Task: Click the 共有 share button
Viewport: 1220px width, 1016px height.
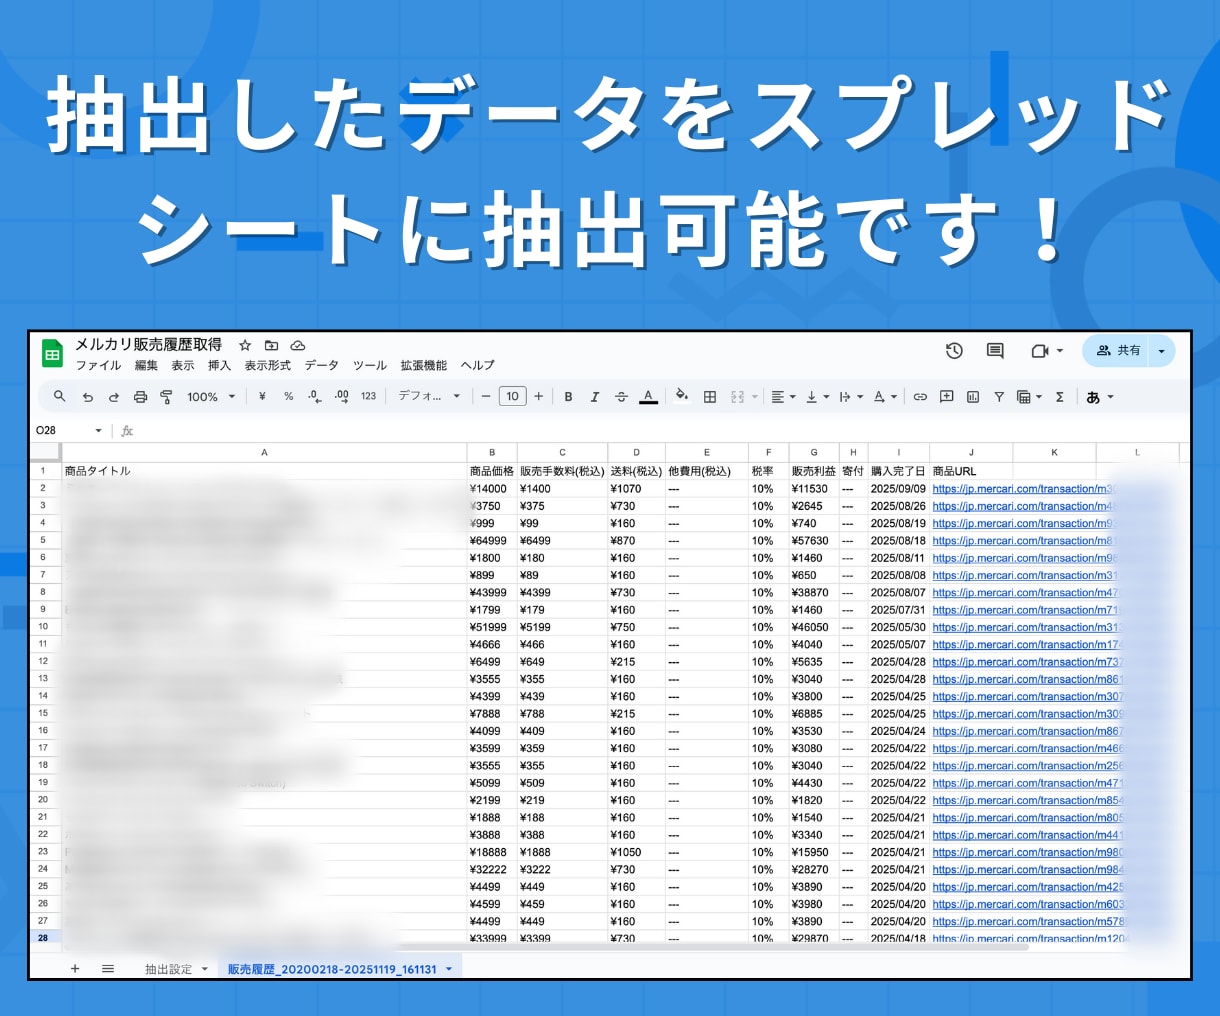Action: (x=1118, y=351)
